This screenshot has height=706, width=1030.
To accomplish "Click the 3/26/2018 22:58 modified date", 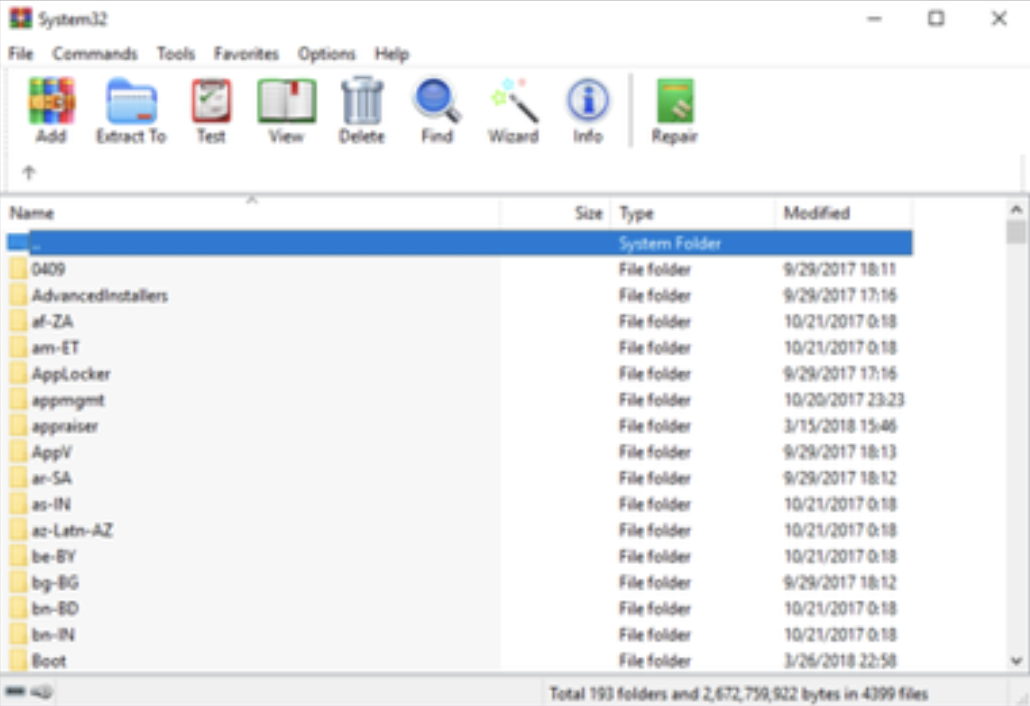I will (x=840, y=660).
